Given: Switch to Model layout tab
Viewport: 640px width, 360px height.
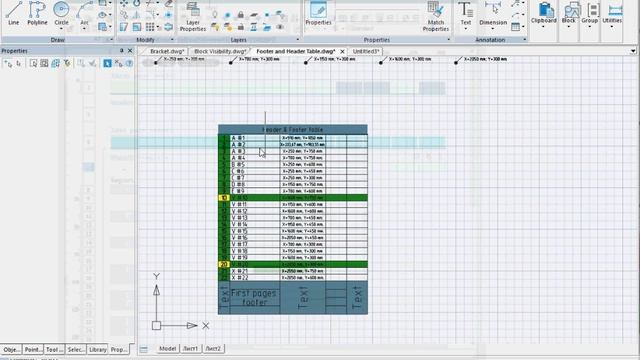Looking at the screenshot, I should point(167,349).
